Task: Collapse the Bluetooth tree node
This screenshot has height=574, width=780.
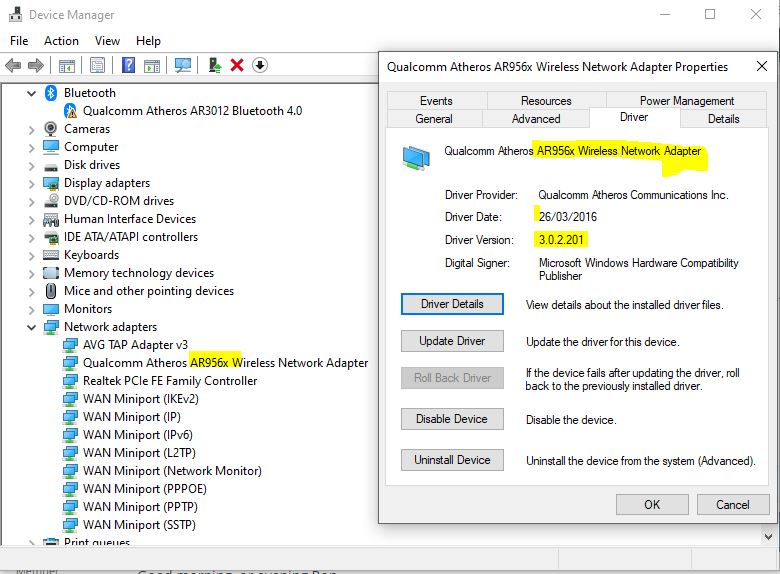Action: [x=31, y=93]
